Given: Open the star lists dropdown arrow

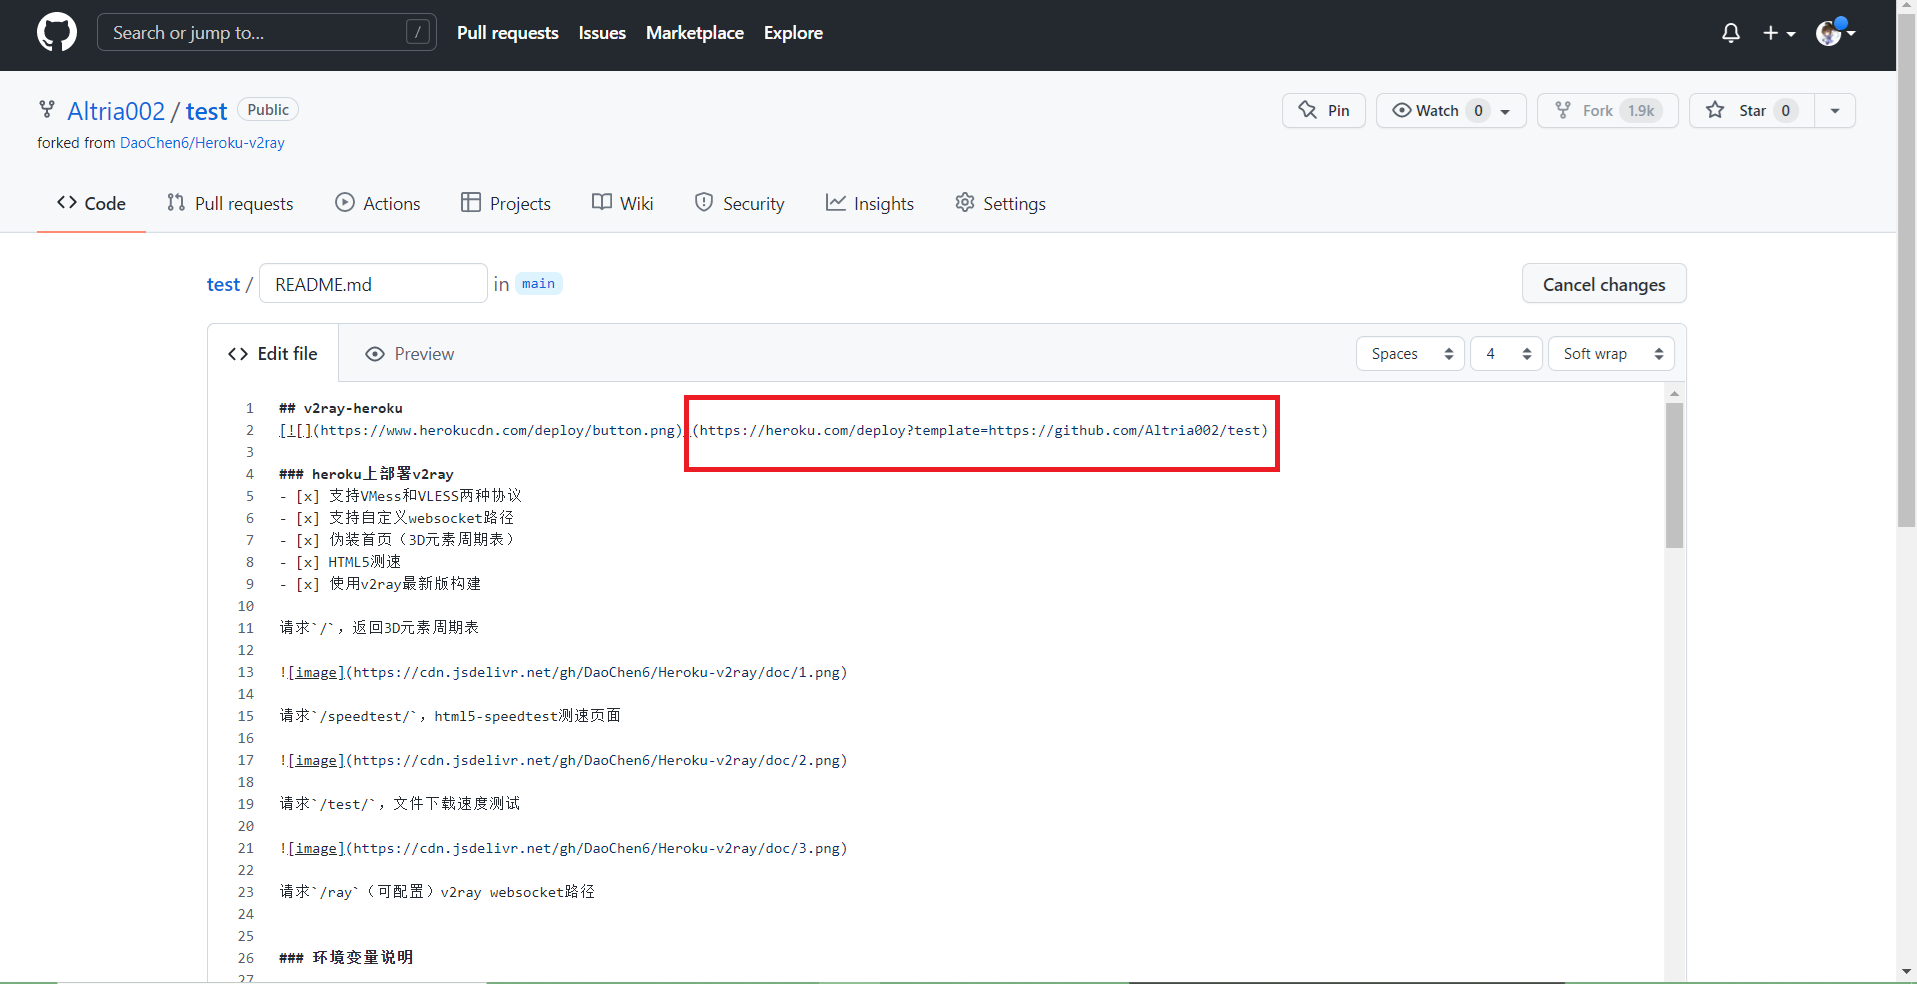Looking at the screenshot, I should tap(1835, 111).
